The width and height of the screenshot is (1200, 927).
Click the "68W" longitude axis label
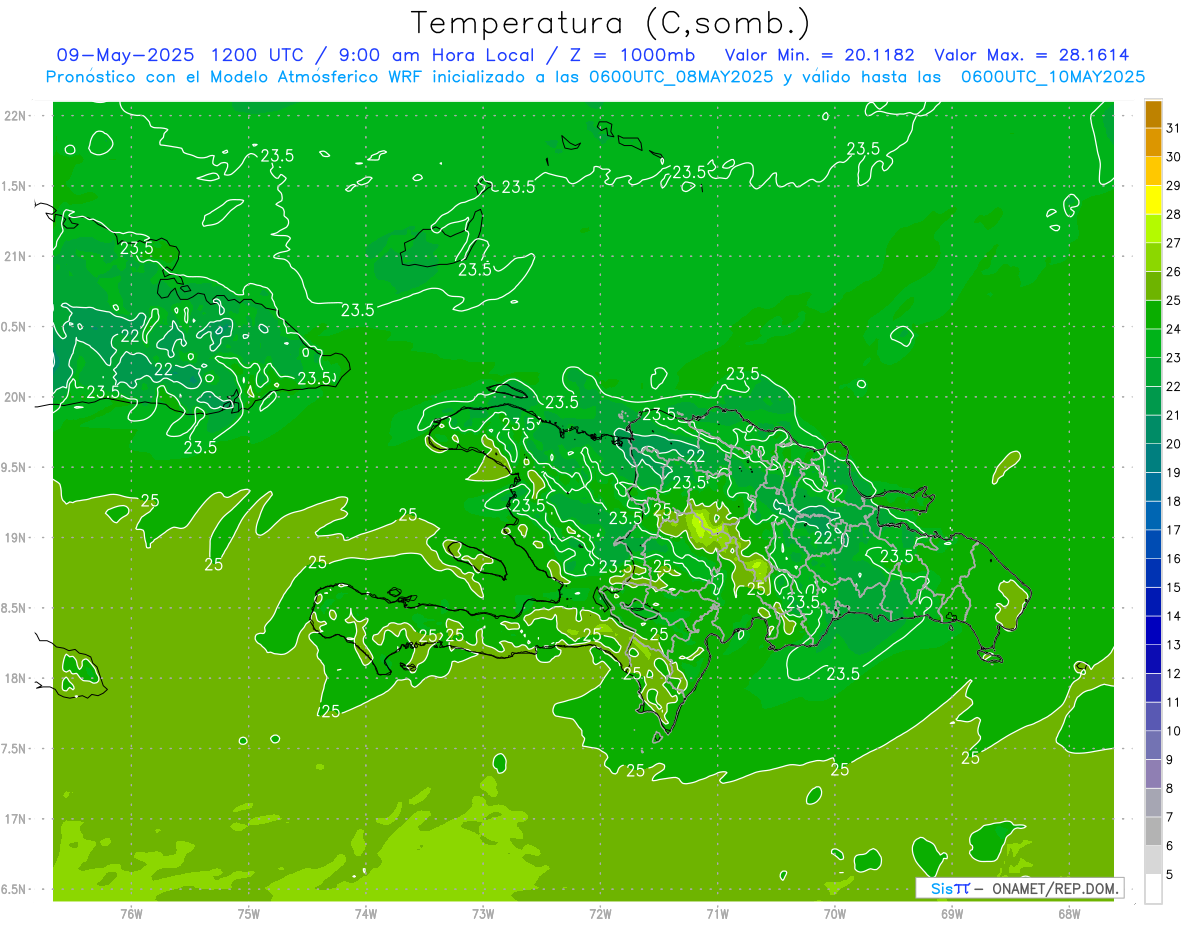pyautogui.click(x=1069, y=914)
